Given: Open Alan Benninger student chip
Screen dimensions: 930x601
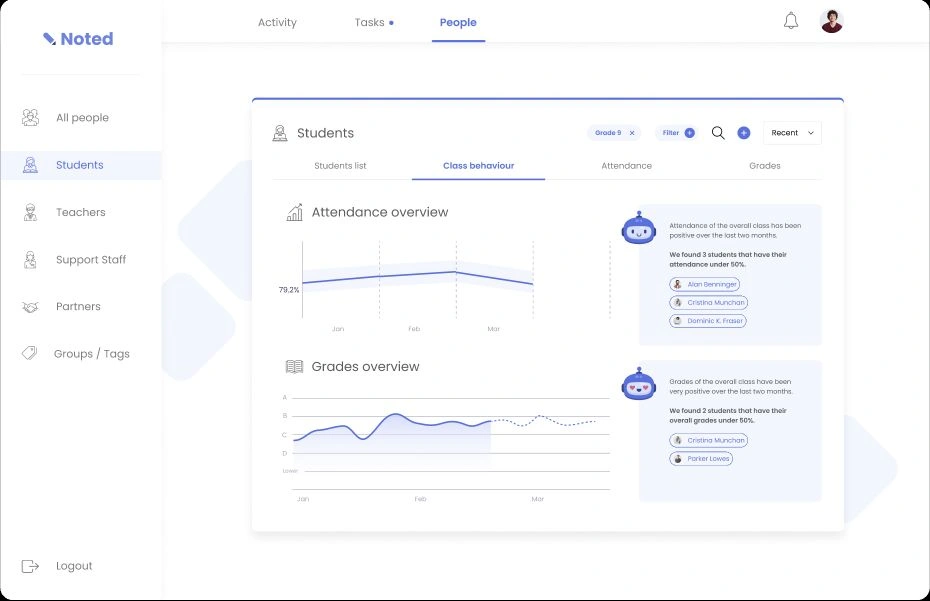Looking at the screenshot, I should coord(705,284).
